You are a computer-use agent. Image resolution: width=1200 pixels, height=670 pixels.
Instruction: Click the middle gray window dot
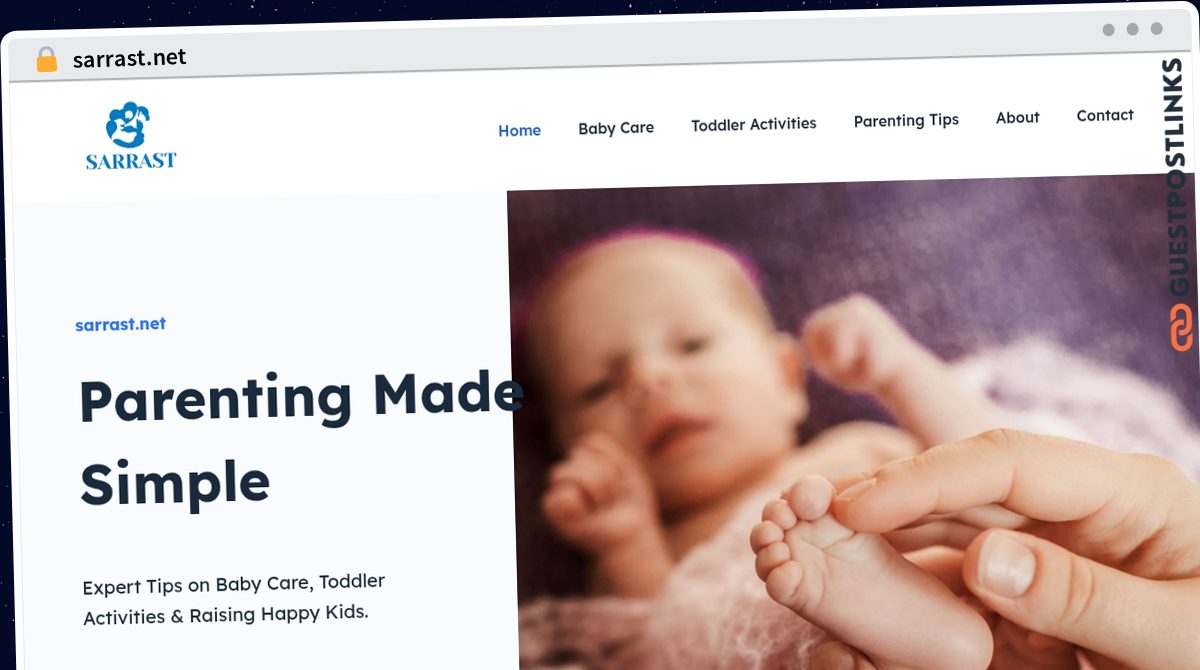pyautogui.click(x=1132, y=30)
